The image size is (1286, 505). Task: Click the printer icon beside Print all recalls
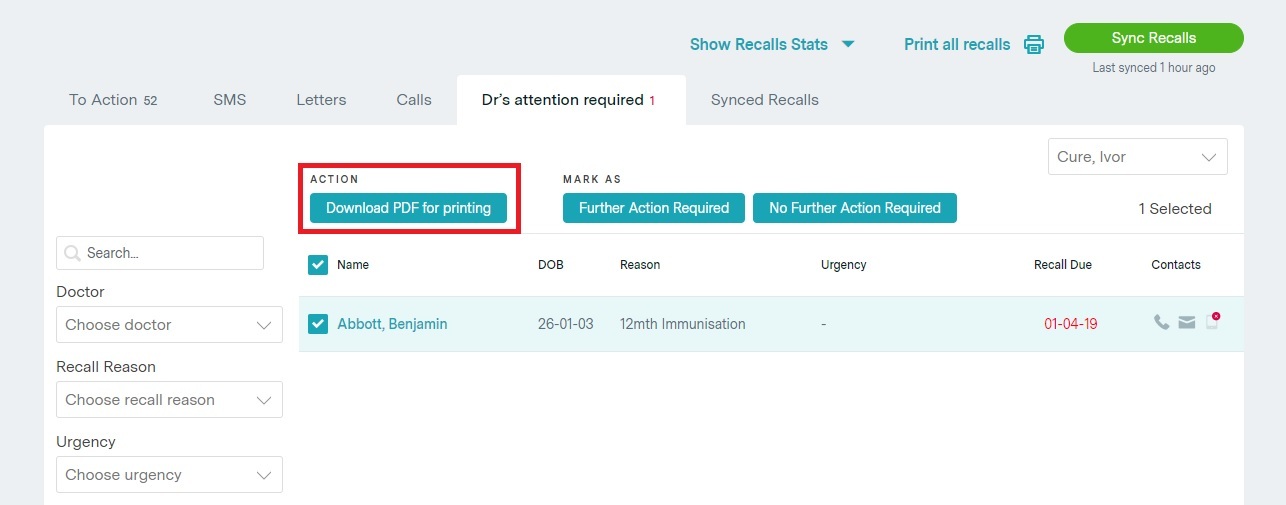(x=1034, y=44)
